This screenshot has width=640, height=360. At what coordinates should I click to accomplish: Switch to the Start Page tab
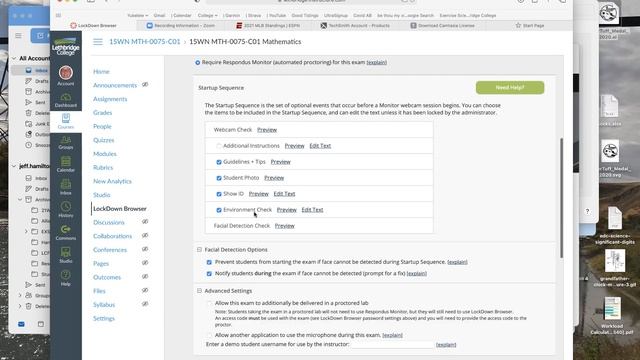point(529,25)
